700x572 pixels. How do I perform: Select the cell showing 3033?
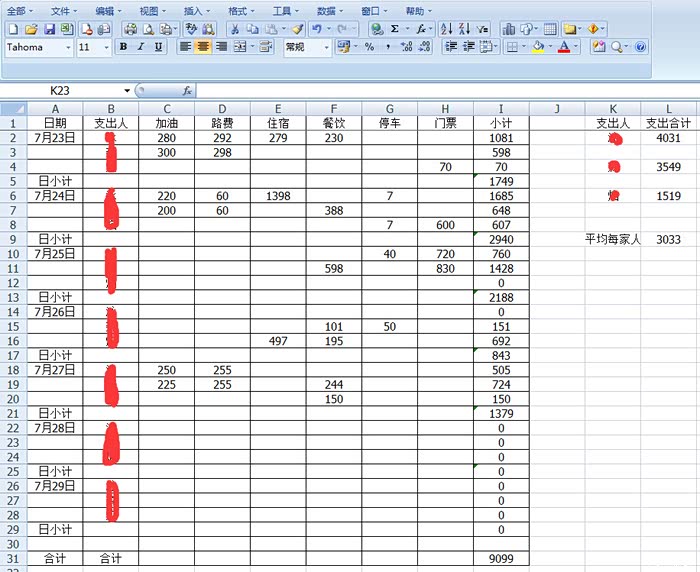click(x=668, y=239)
